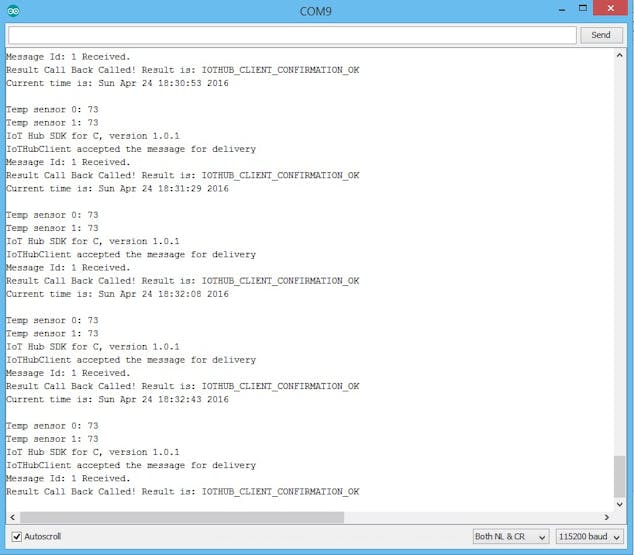Click the horizontal scrollbar right arrow
This screenshot has width=634, height=555.
[607, 517]
